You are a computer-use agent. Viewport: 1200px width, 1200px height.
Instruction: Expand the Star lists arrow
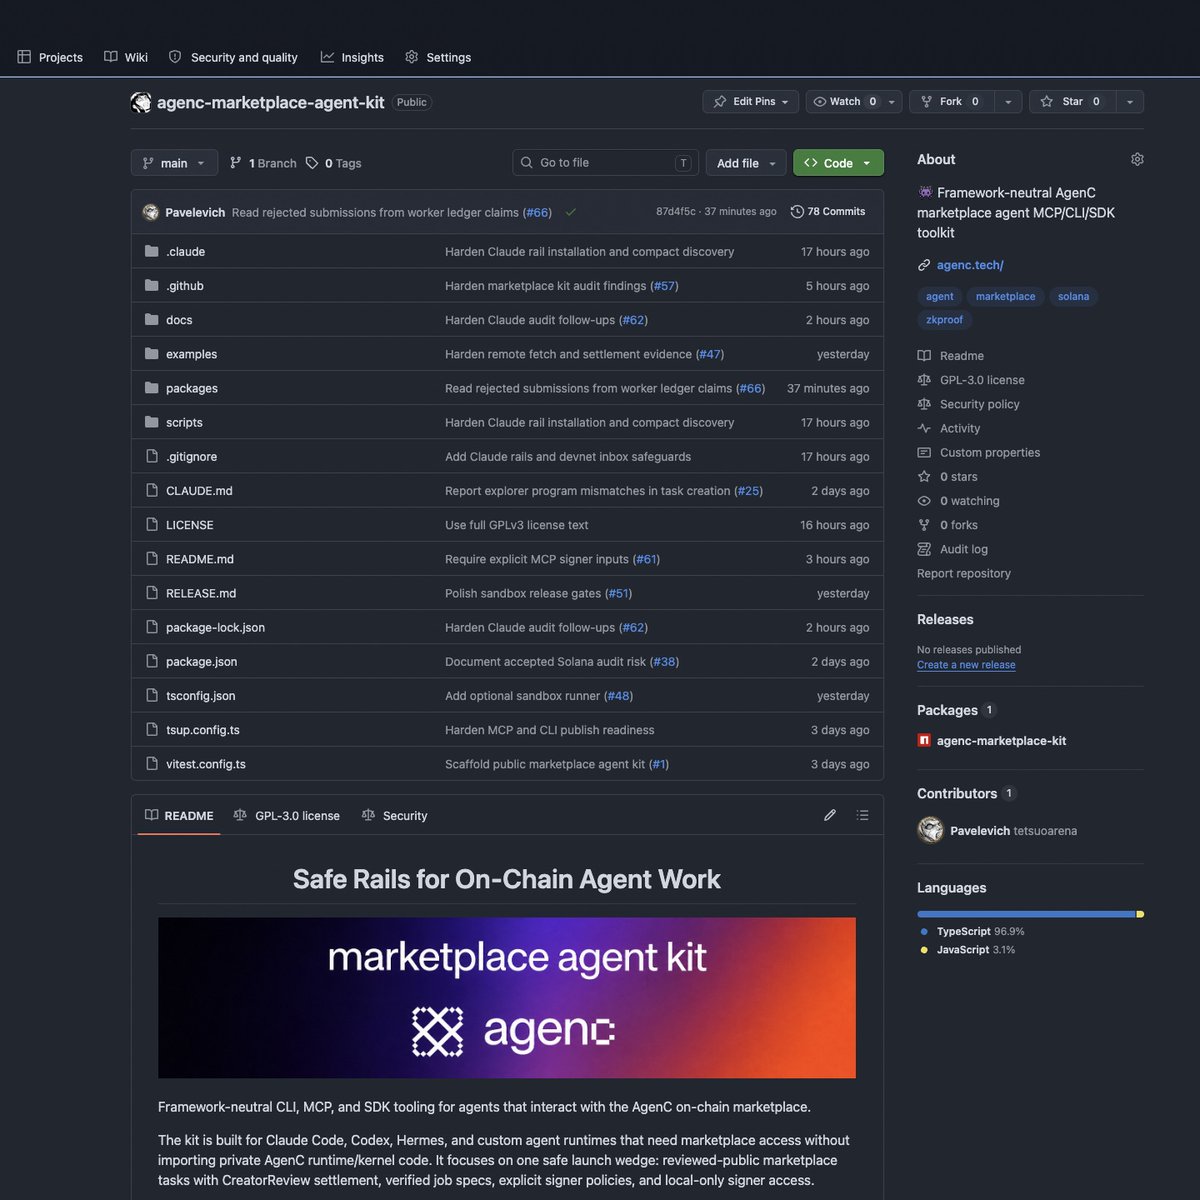tap(1130, 101)
